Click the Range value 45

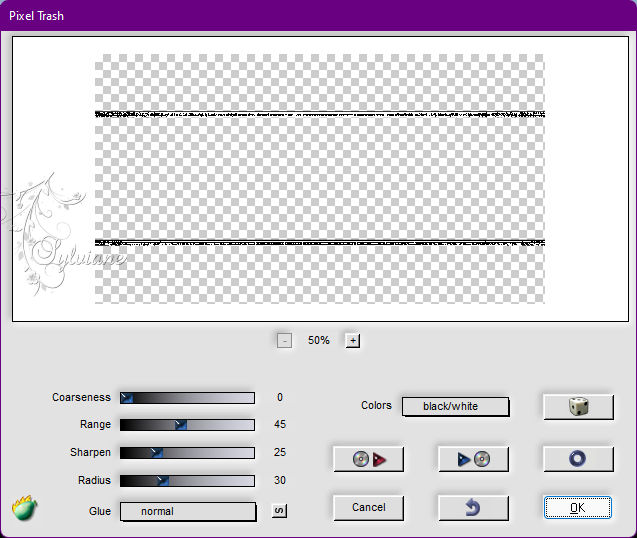coord(280,425)
